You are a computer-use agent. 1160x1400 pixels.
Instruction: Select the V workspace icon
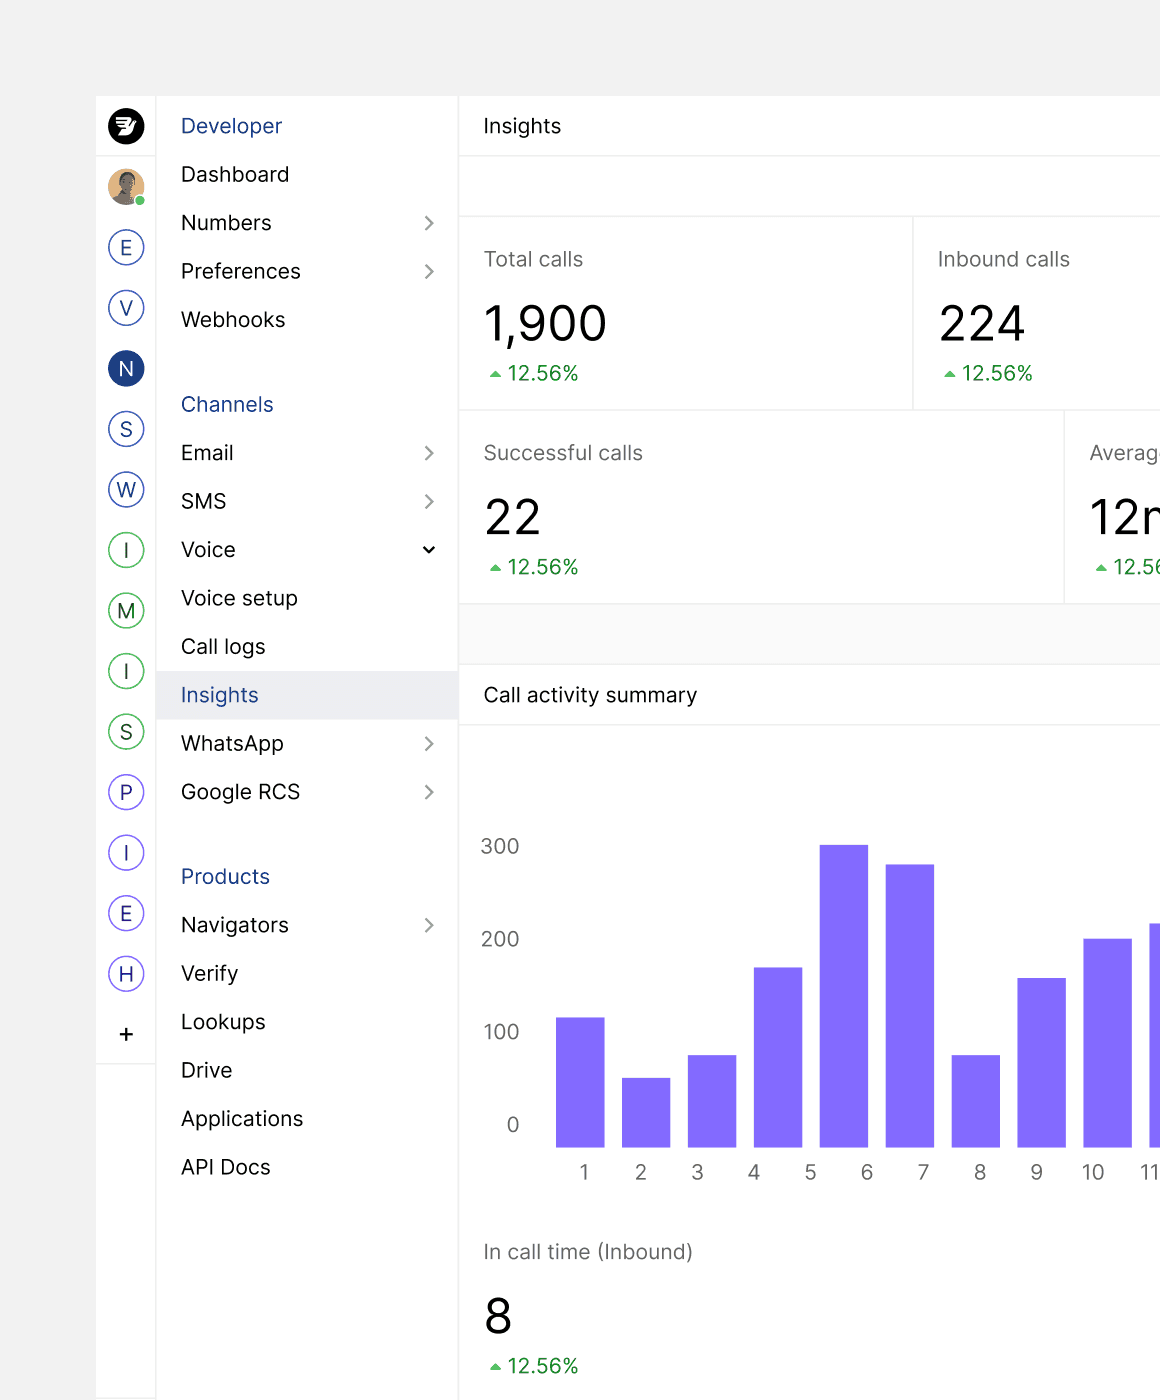126,308
